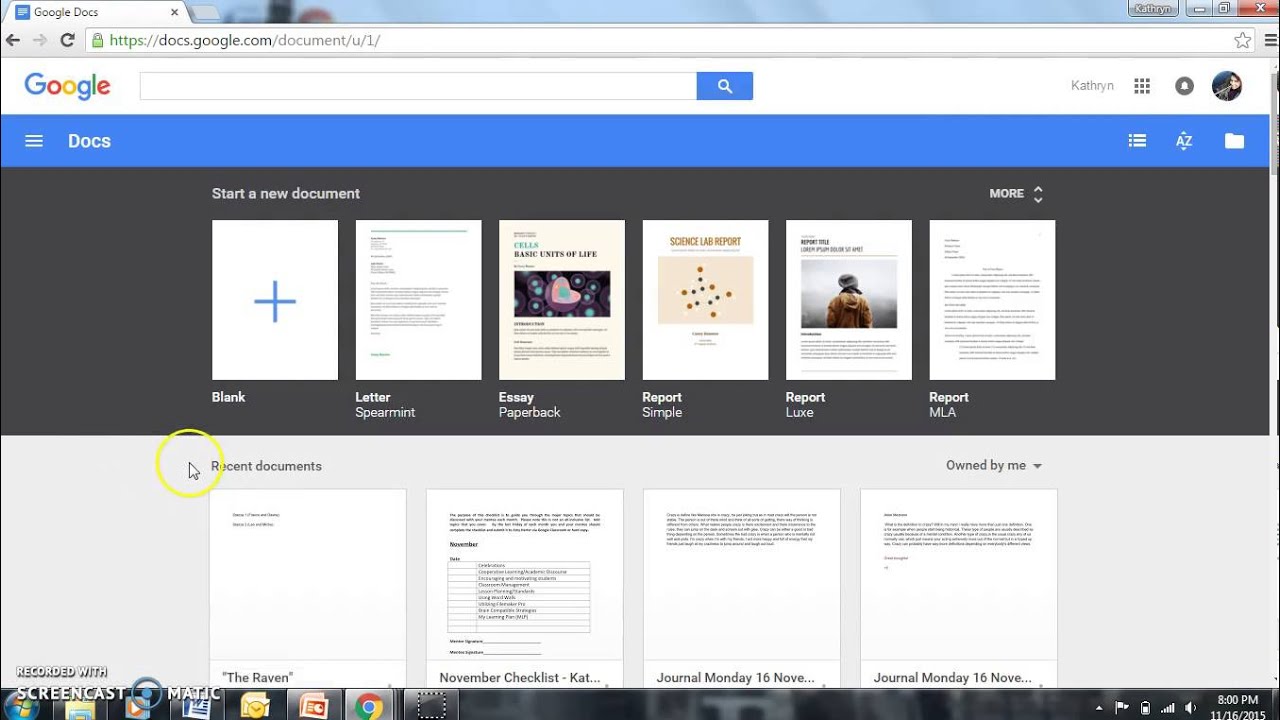Click the taskbar clock 8:00 PM

tap(1238, 700)
